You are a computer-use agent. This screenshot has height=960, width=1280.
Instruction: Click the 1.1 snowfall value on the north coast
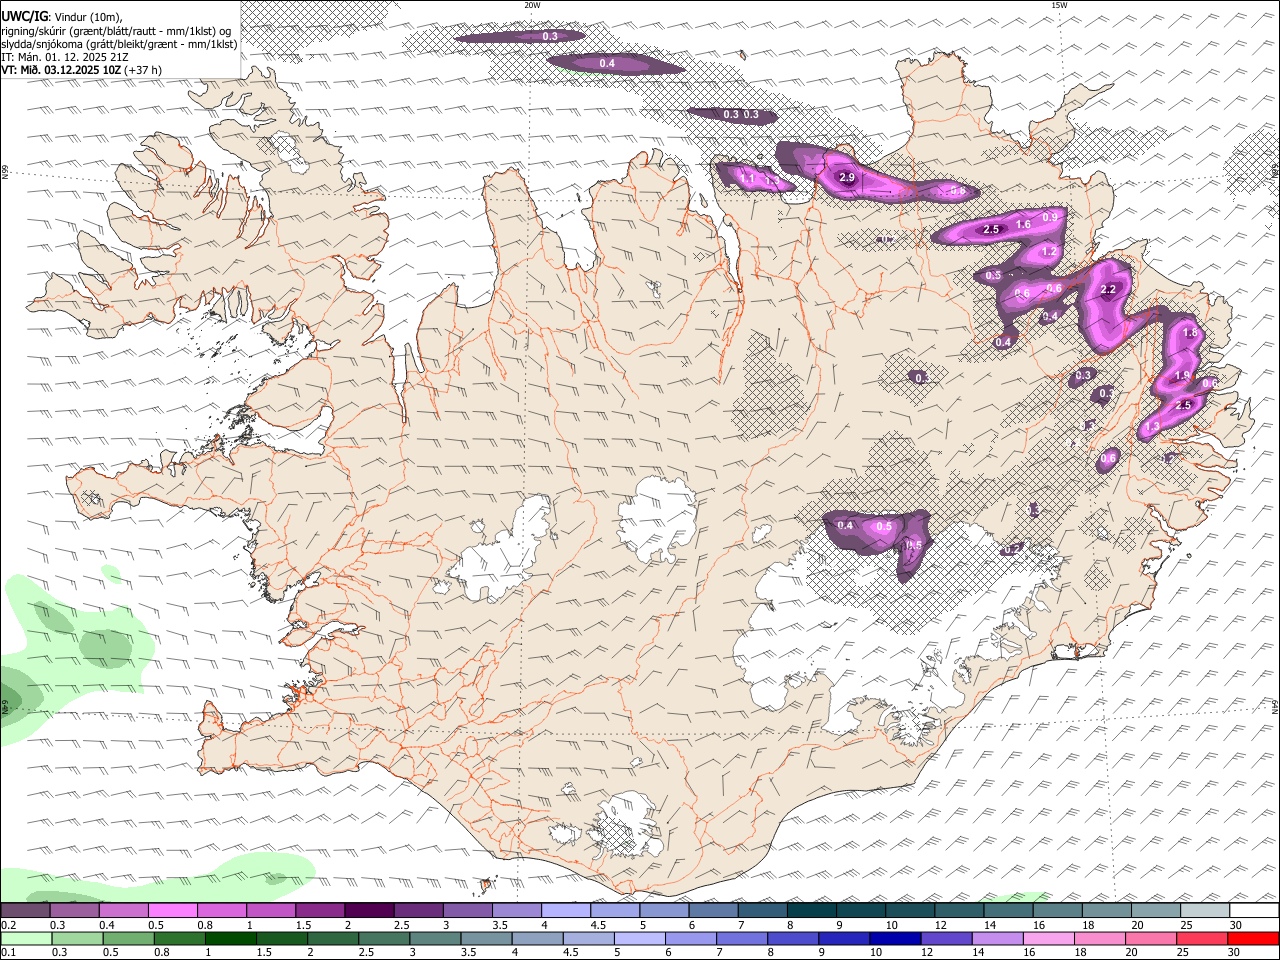[747, 179]
